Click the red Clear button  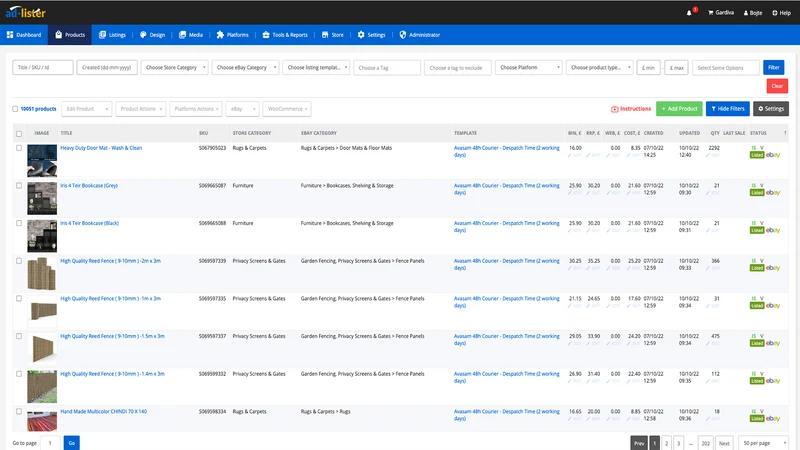coord(777,86)
